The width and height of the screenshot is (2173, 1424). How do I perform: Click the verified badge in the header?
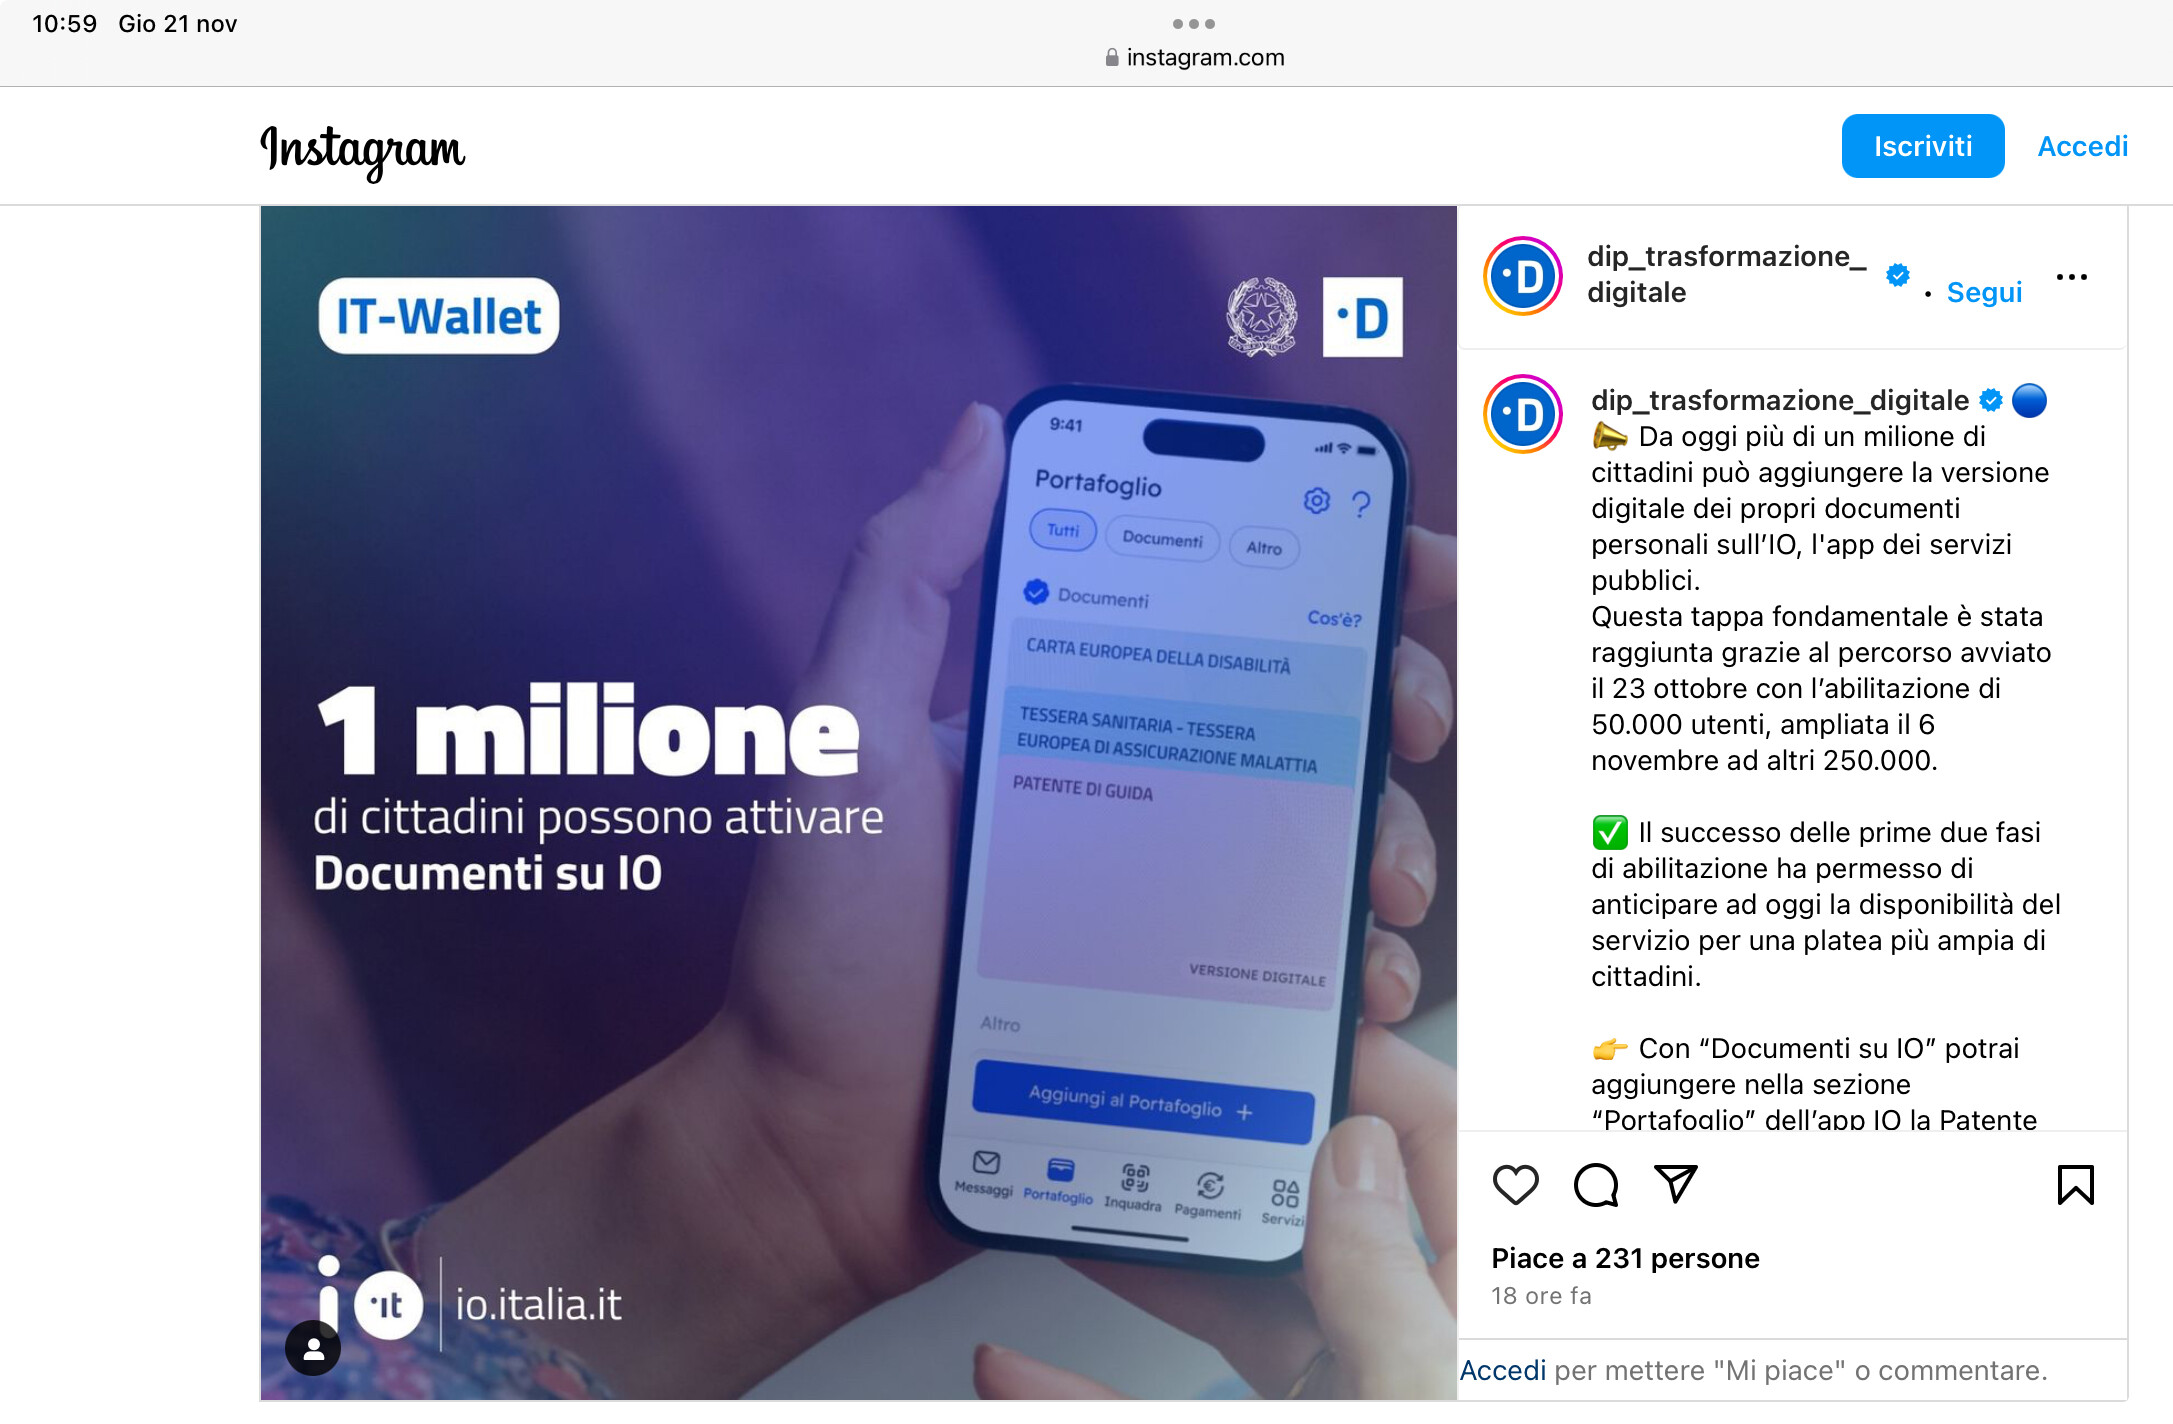1897,274
